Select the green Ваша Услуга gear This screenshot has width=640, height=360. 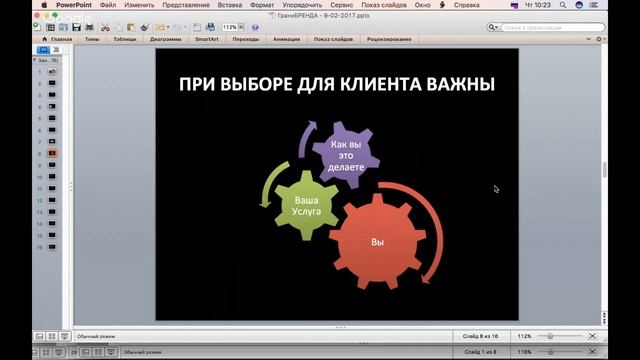(307, 206)
